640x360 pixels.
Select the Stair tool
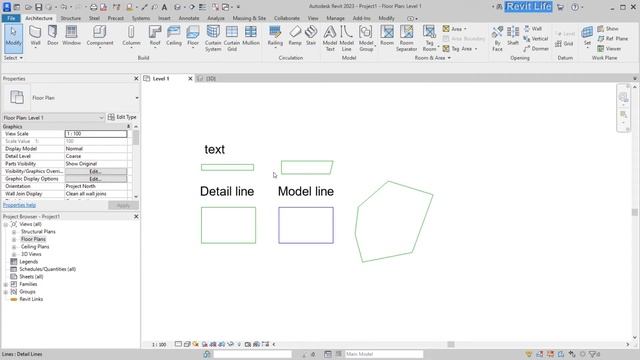coord(311,36)
